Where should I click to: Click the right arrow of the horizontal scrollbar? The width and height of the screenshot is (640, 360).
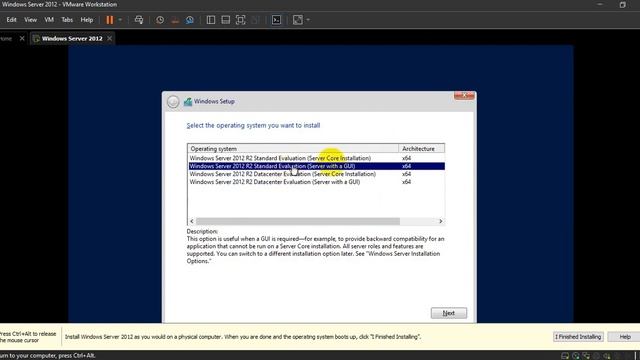point(440,221)
